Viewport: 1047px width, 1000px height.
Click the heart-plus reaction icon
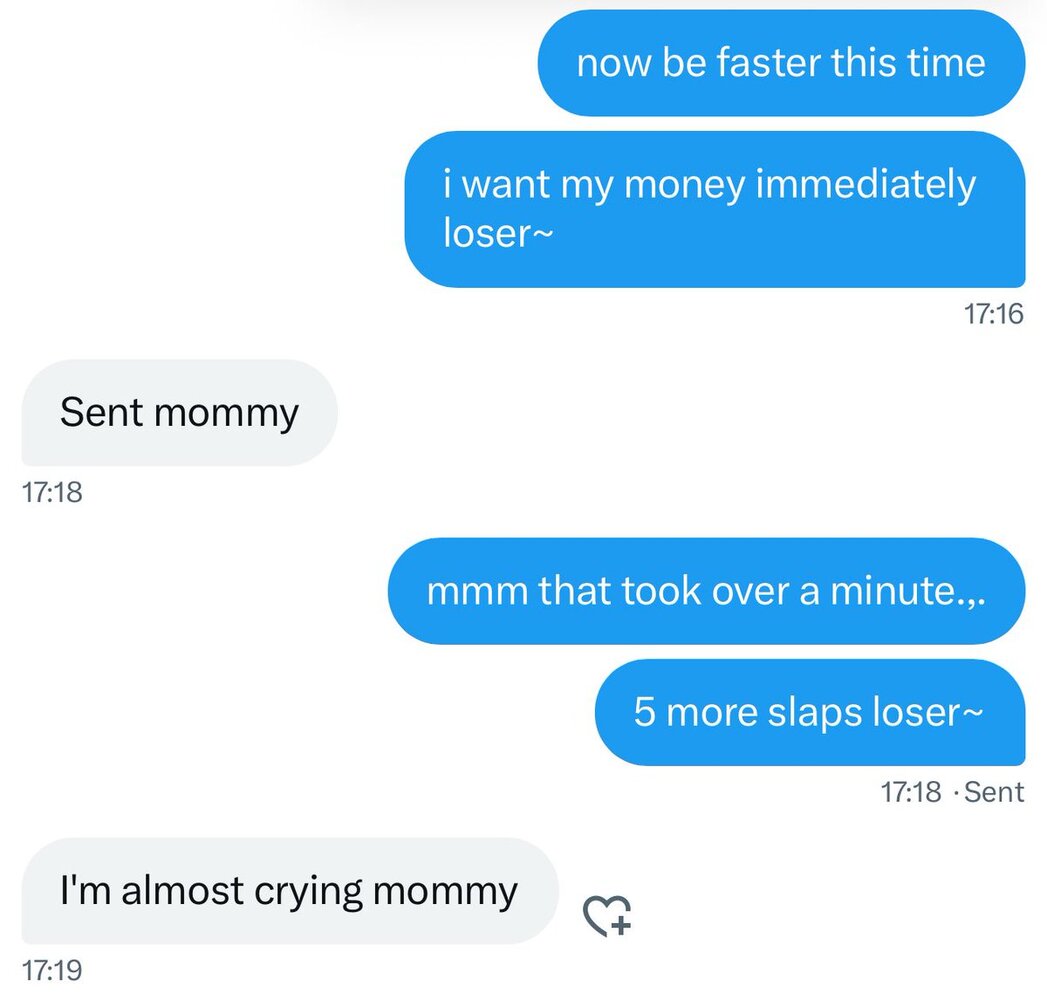pyautogui.click(x=607, y=915)
